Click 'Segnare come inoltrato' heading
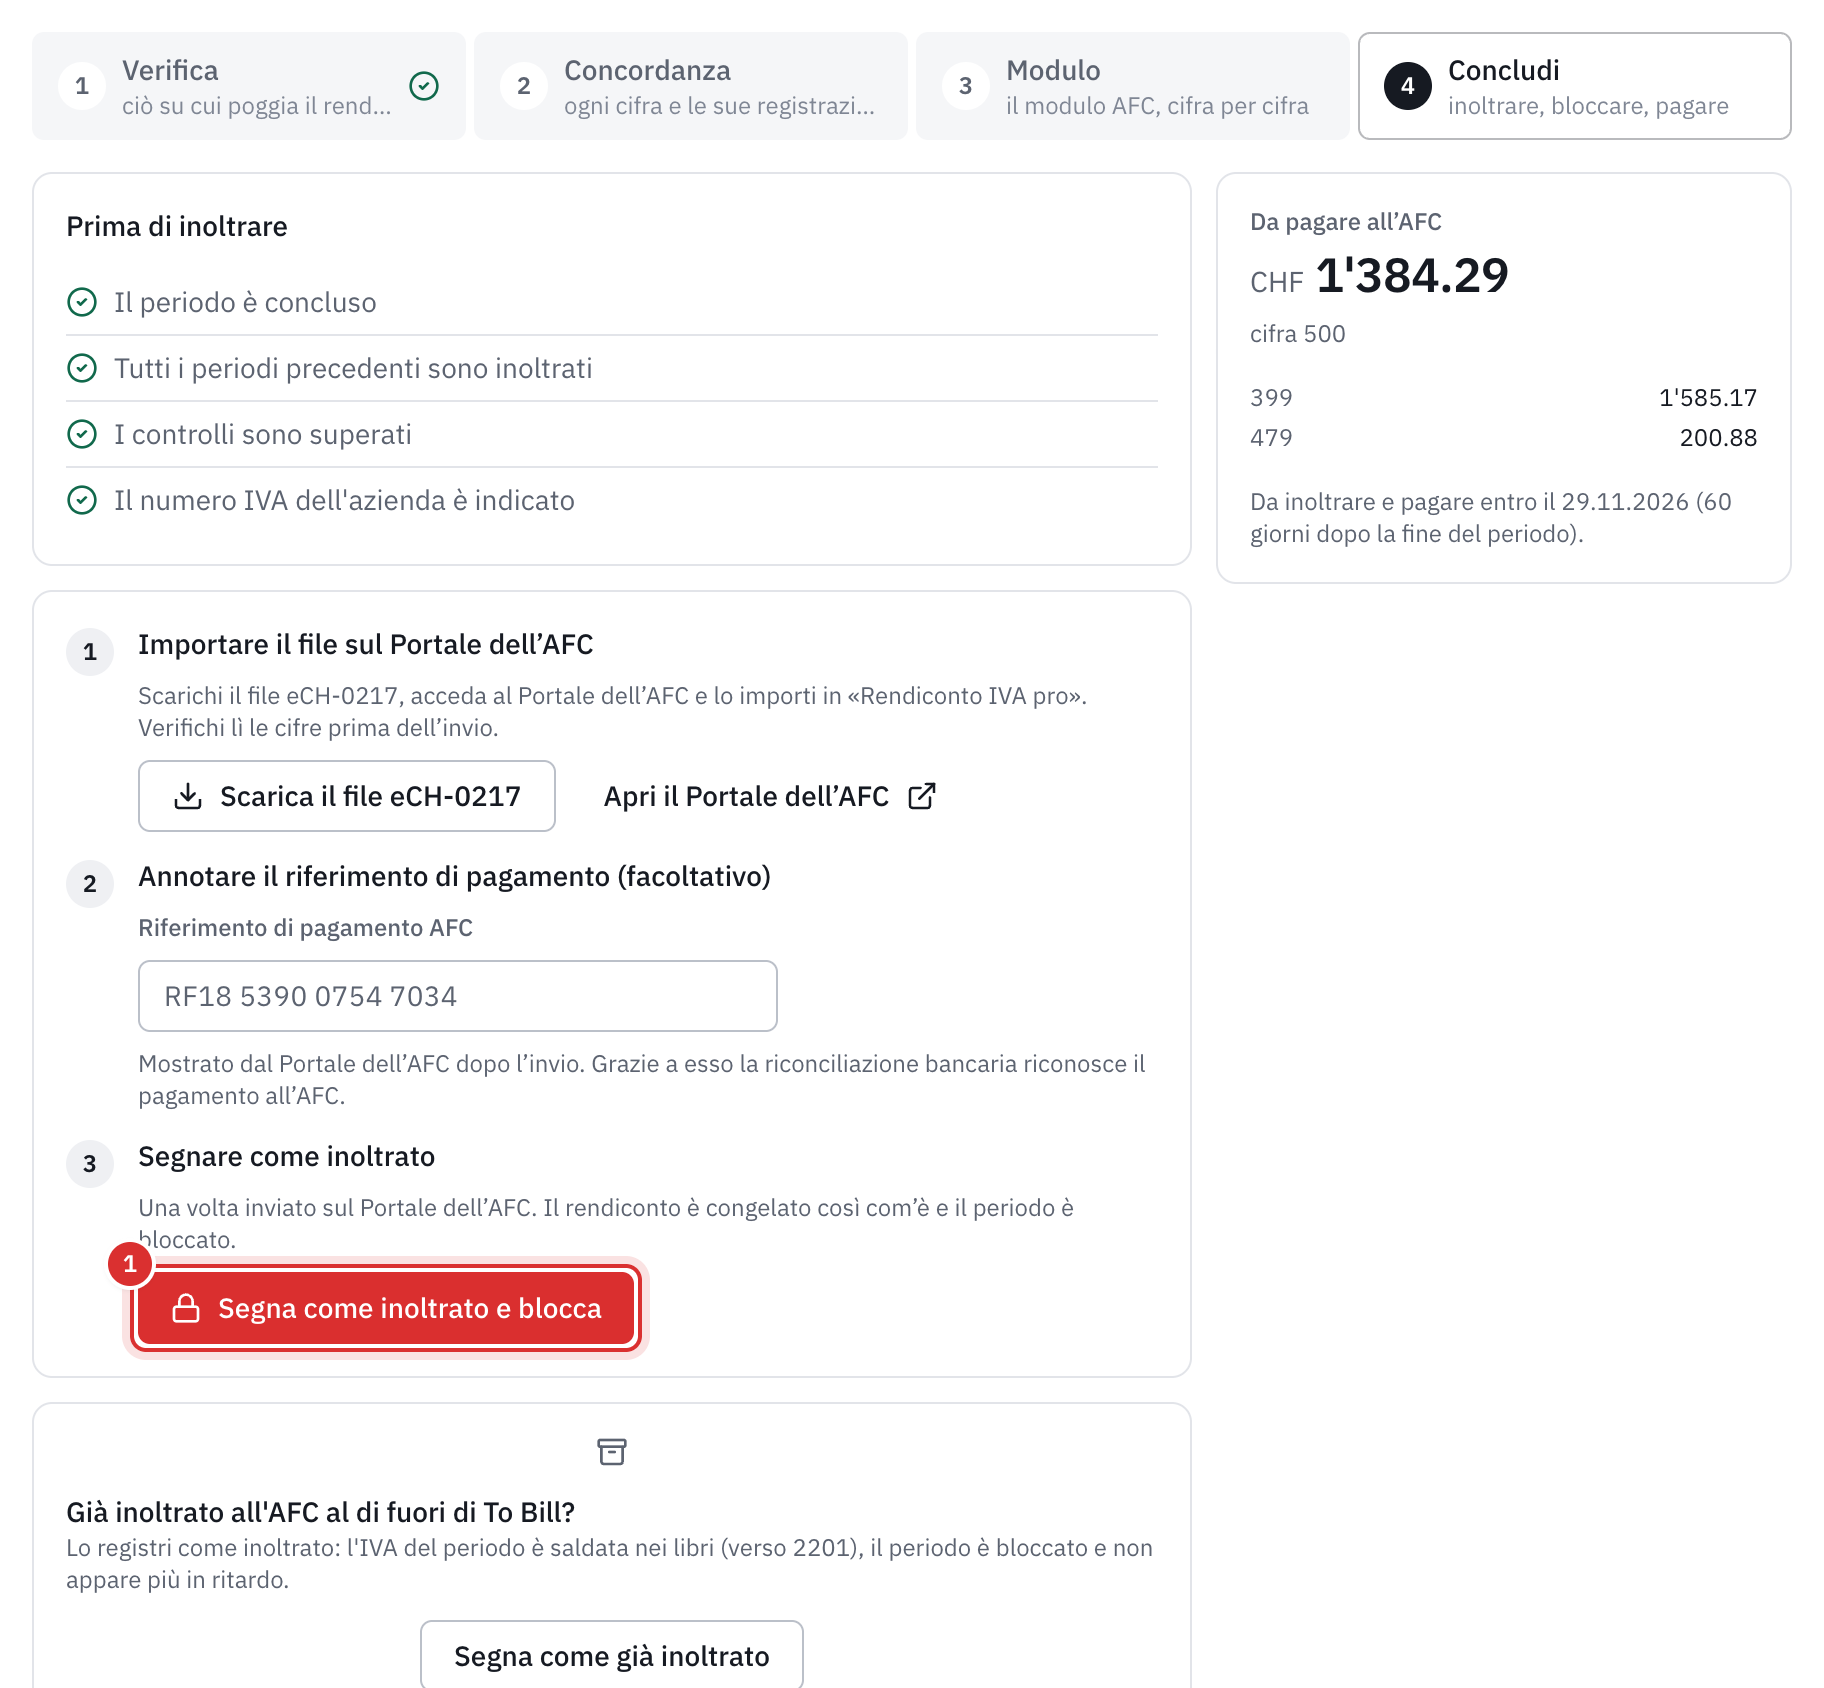This screenshot has width=1824, height=1688. [x=287, y=1157]
